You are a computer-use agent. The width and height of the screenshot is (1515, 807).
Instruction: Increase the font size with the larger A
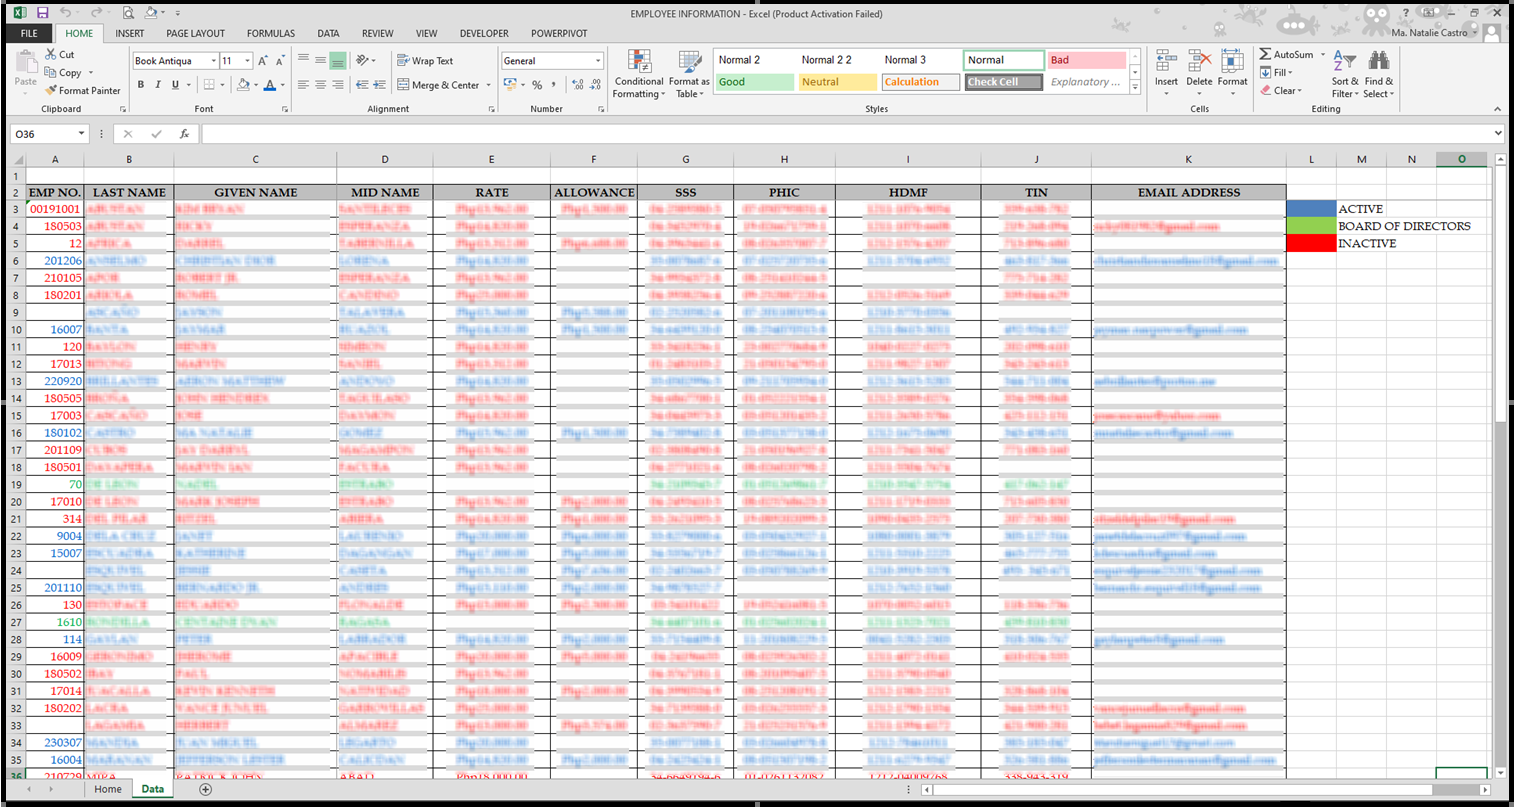(263, 61)
